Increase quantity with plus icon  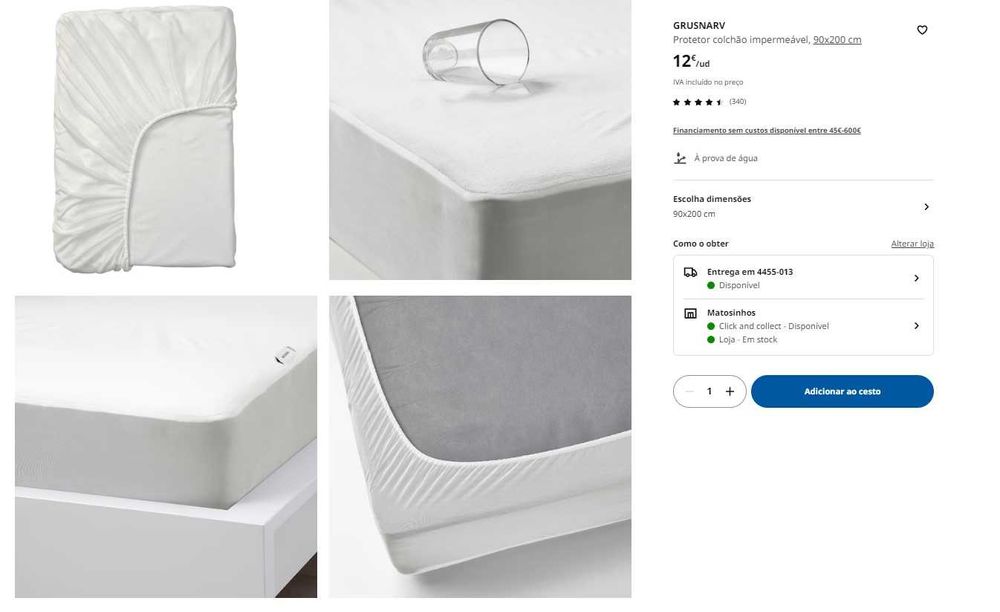[730, 391]
